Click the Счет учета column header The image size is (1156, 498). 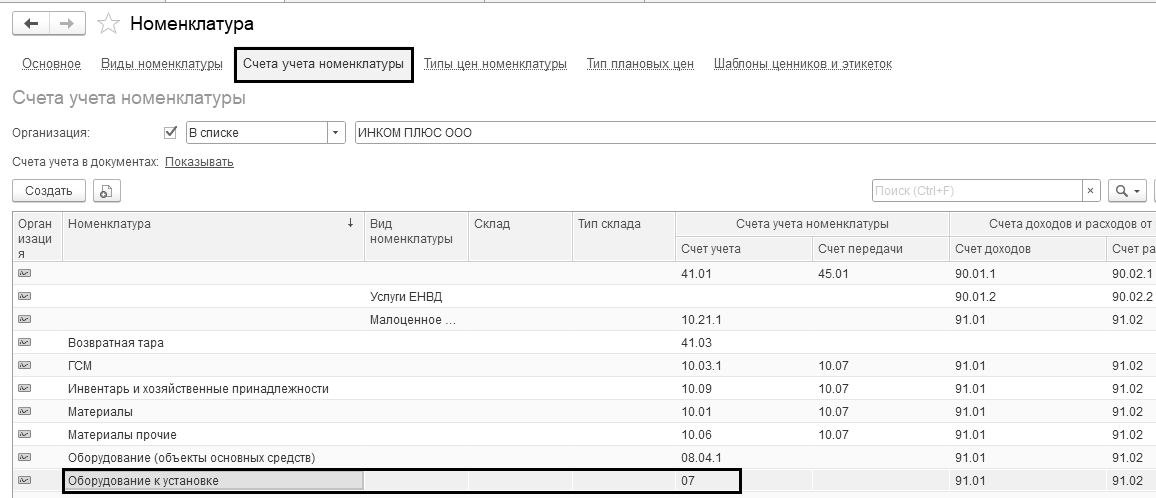pyautogui.click(x=744, y=249)
